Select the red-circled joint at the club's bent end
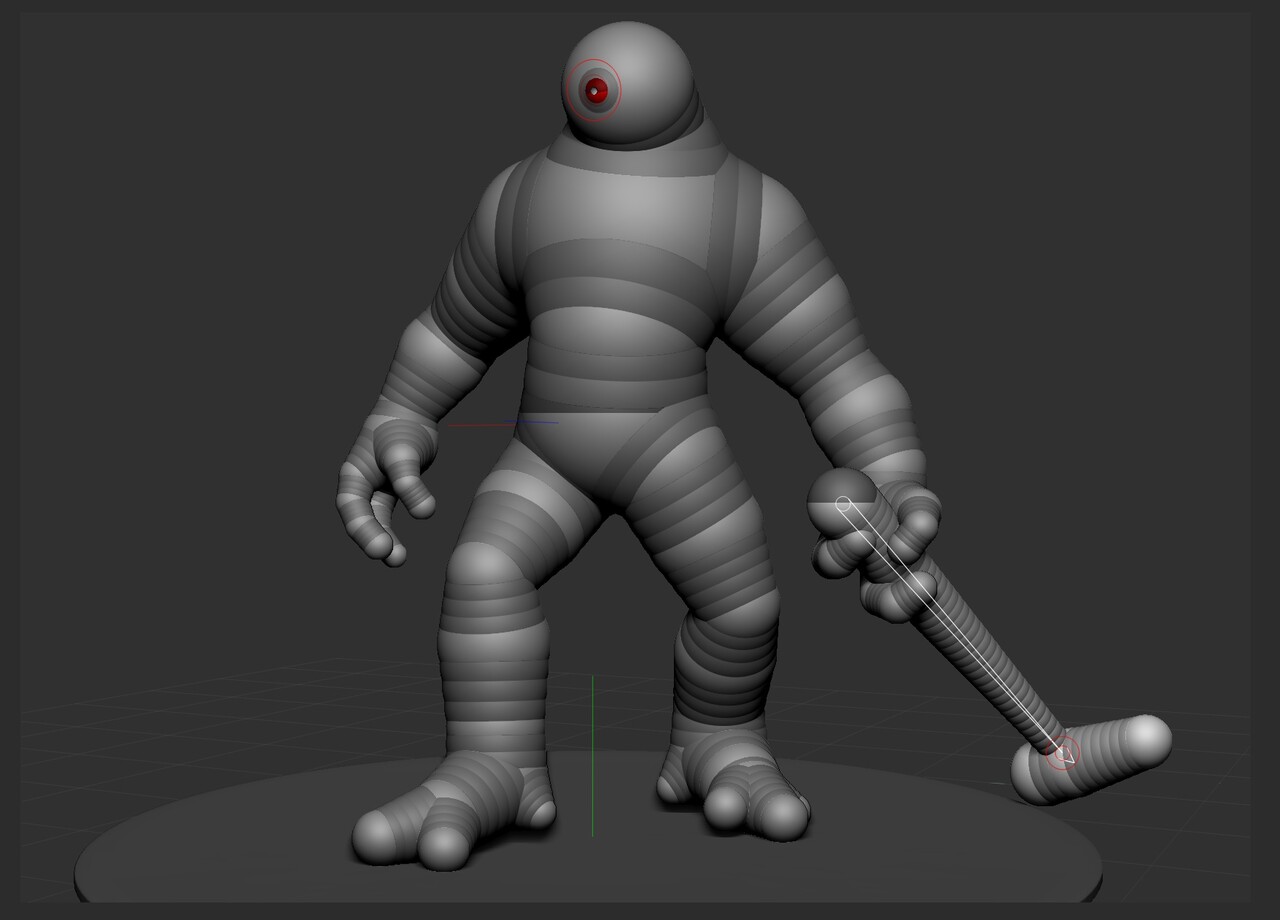Screen dimensions: 1280x920 click(x=1063, y=754)
